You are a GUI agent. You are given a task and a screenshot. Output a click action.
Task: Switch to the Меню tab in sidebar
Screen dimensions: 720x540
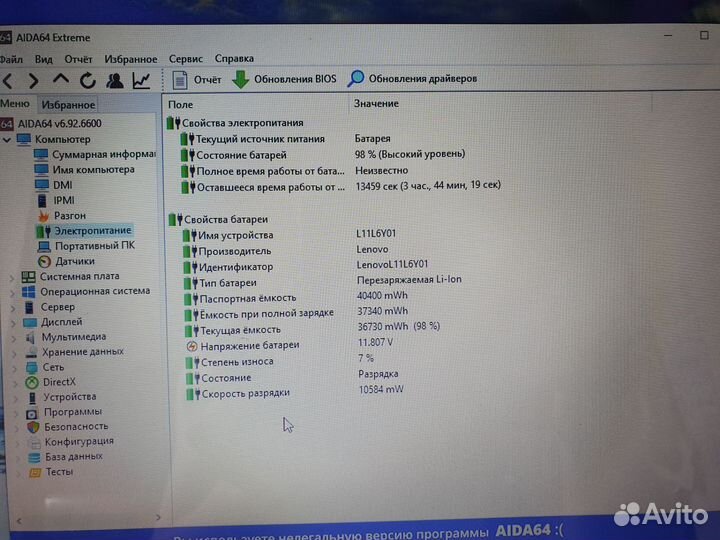(15, 104)
